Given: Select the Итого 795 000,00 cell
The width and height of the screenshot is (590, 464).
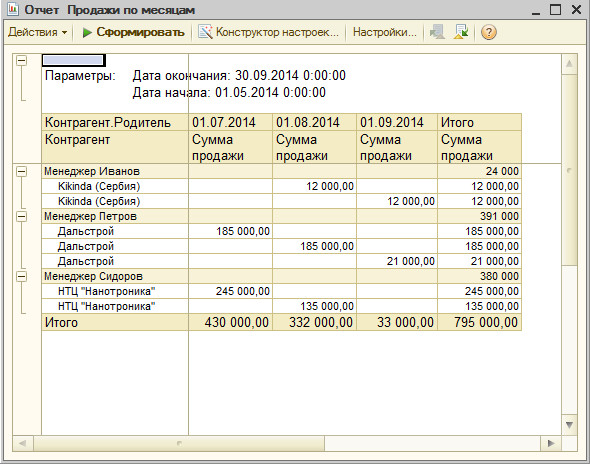Looking at the screenshot, I should (479, 323).
